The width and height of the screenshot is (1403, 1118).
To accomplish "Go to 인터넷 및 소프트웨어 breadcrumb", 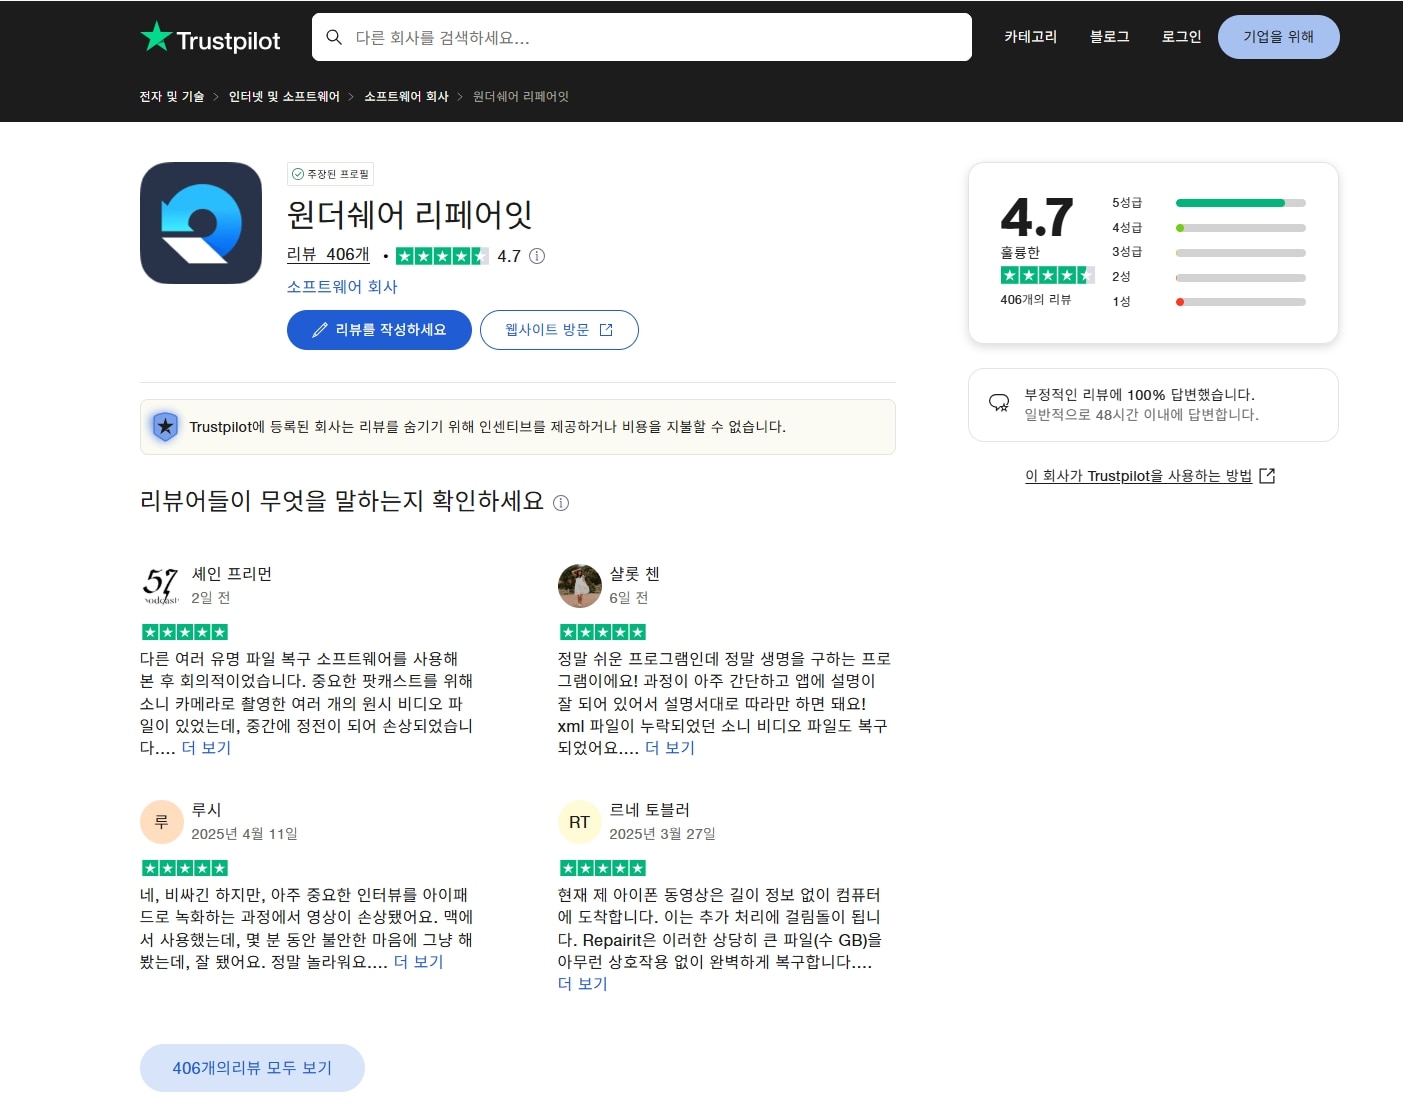I will 284,97.
